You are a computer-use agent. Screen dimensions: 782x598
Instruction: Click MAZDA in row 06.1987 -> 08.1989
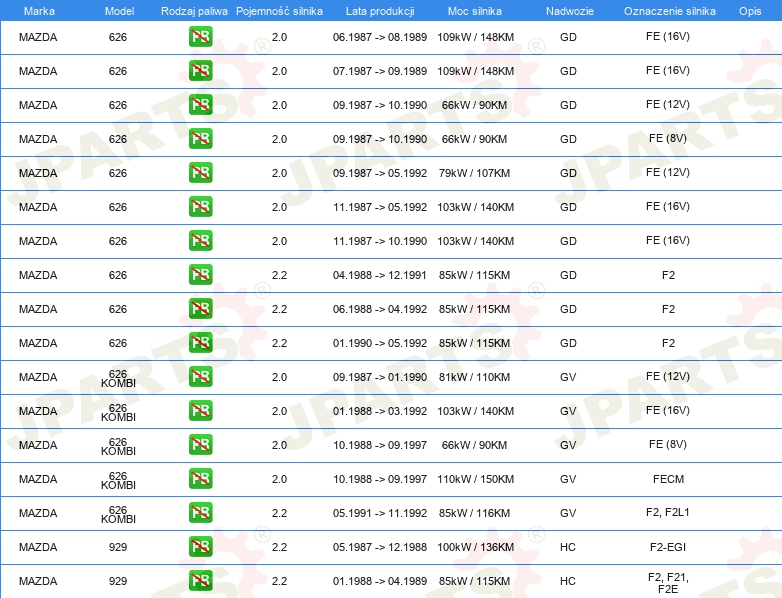point(38,37)
